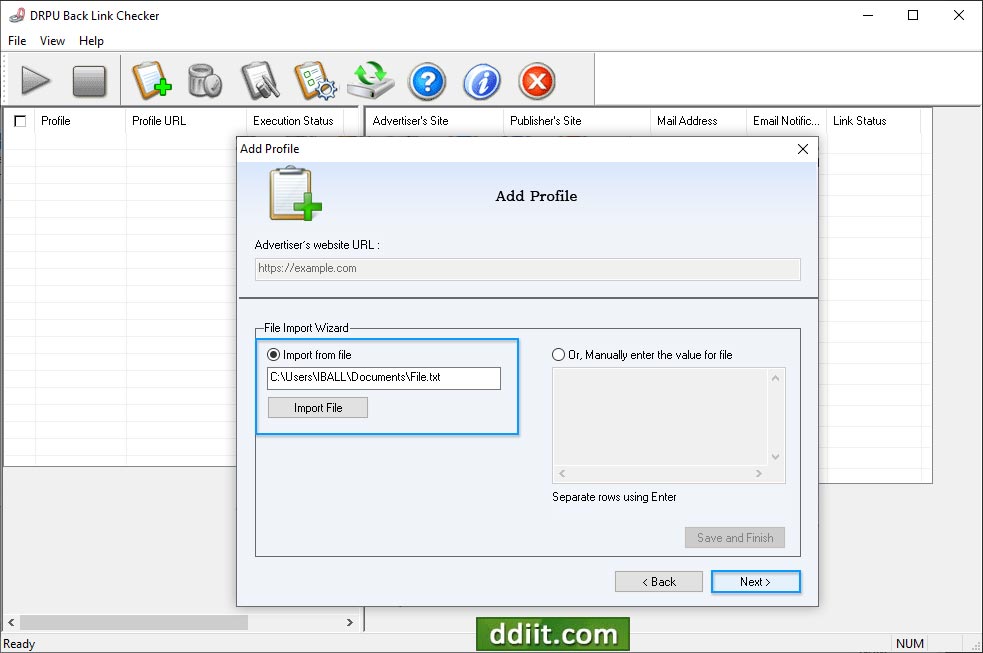Tick the select-all checkbox in the header
This screenshot has height=653, width=983.
tap(21, 120)
